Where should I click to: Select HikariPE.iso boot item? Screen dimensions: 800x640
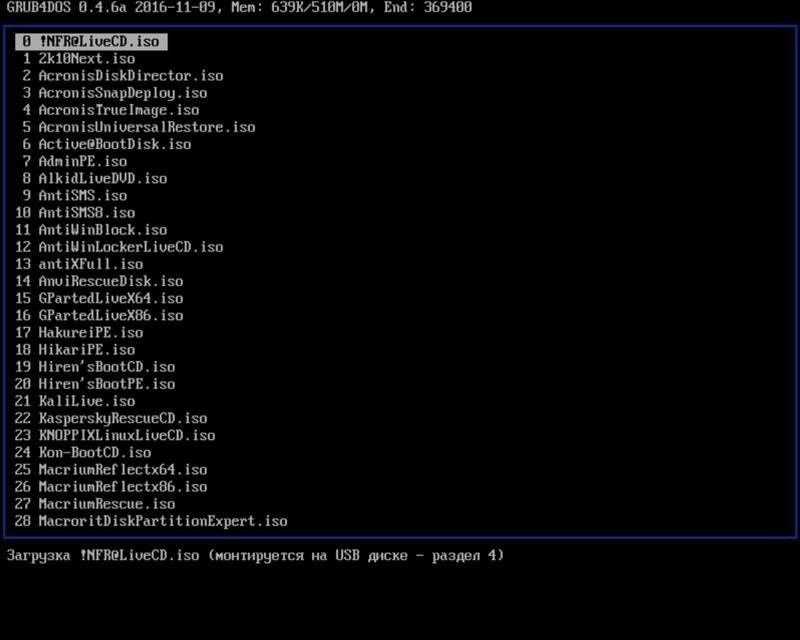click(x=75, y=350)
